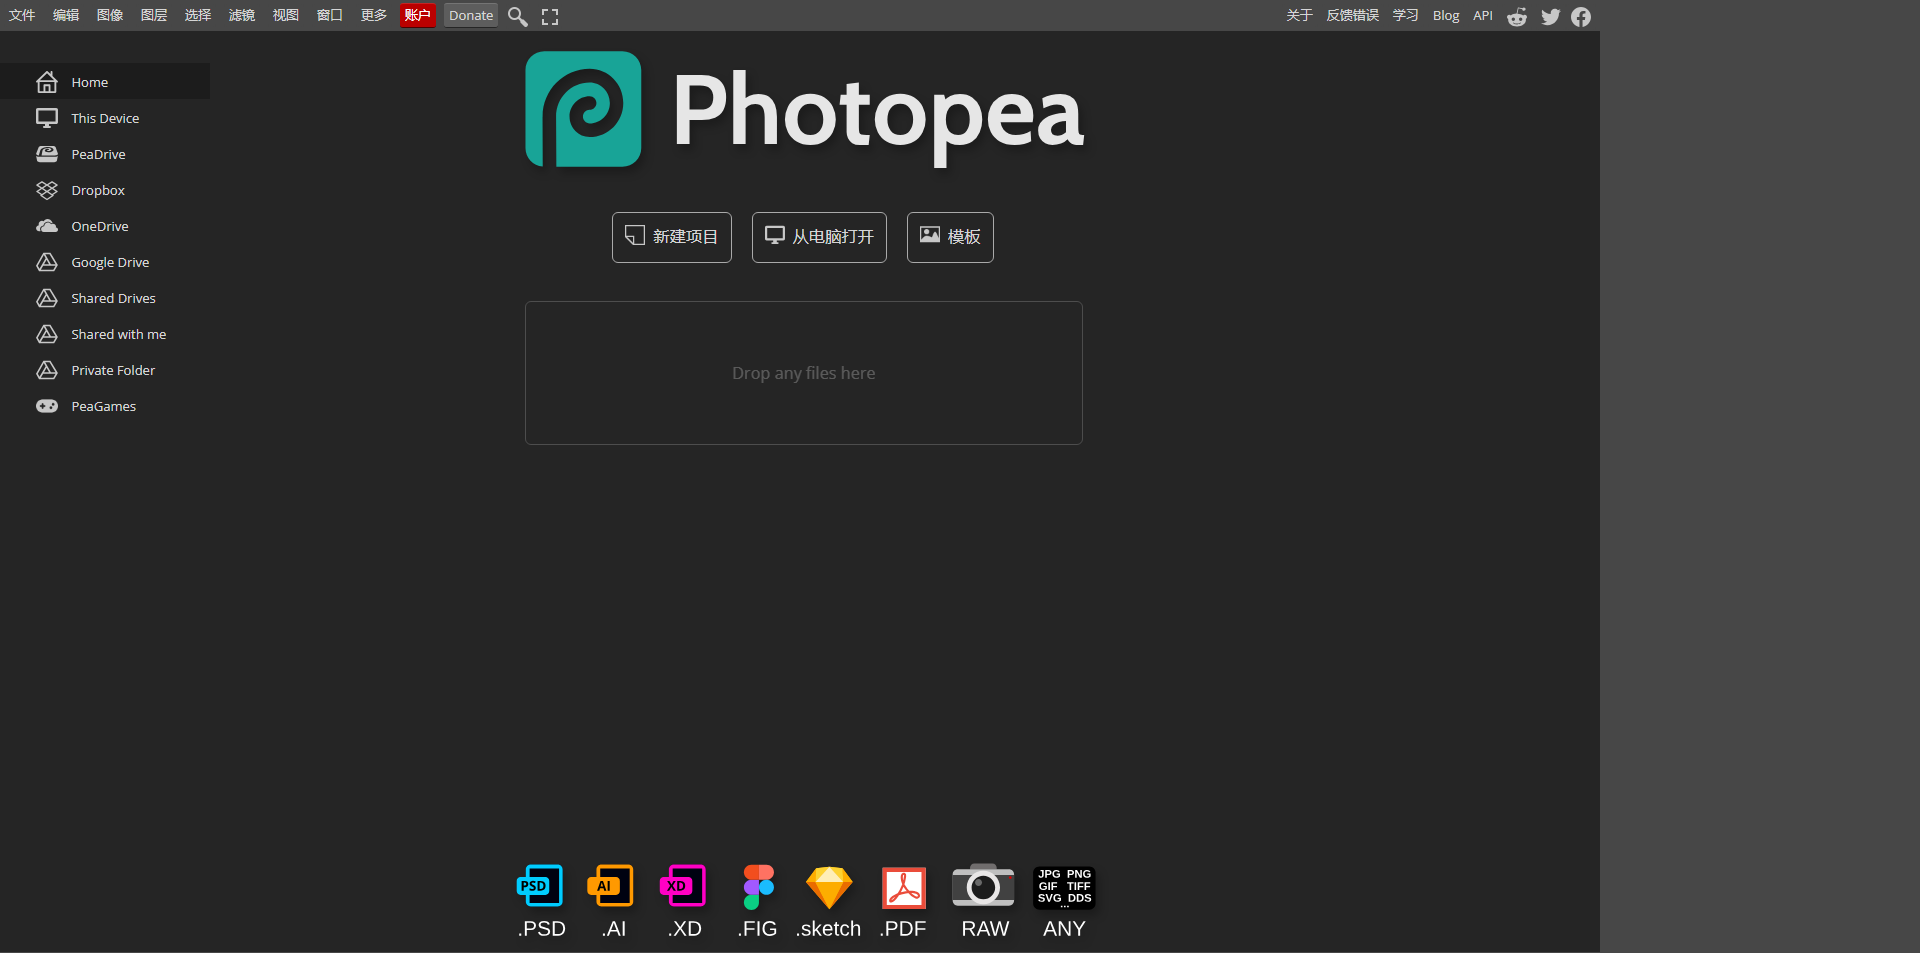Select the Shared with me label
Screen dimensions: 1920x953
coord(119,334)
